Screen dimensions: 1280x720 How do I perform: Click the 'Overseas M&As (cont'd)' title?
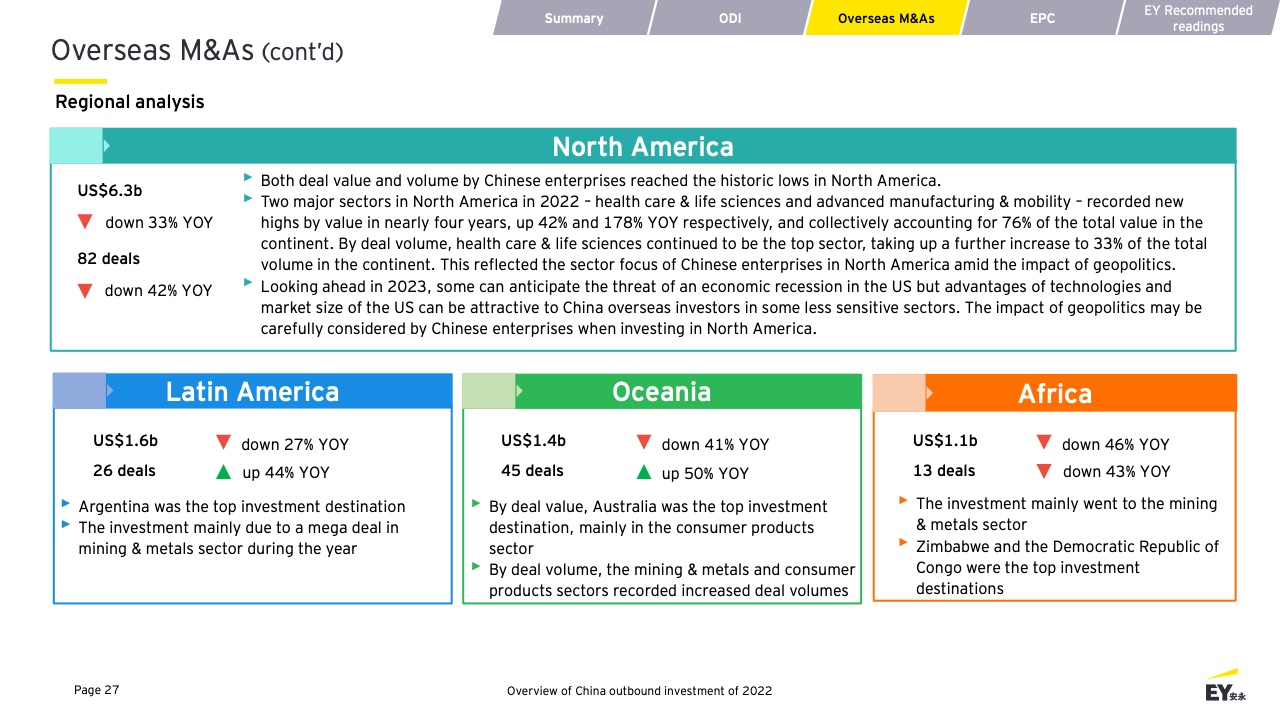(x=197, y=50)
